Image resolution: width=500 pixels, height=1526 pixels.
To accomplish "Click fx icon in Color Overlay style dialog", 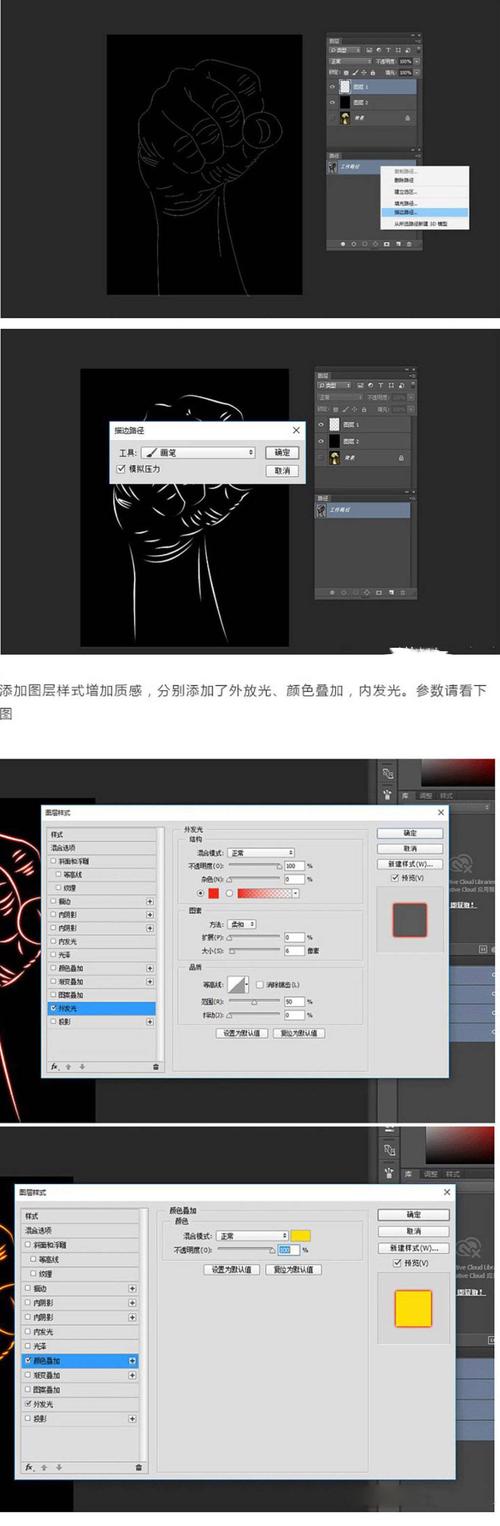I will [x=29, y=1466].
